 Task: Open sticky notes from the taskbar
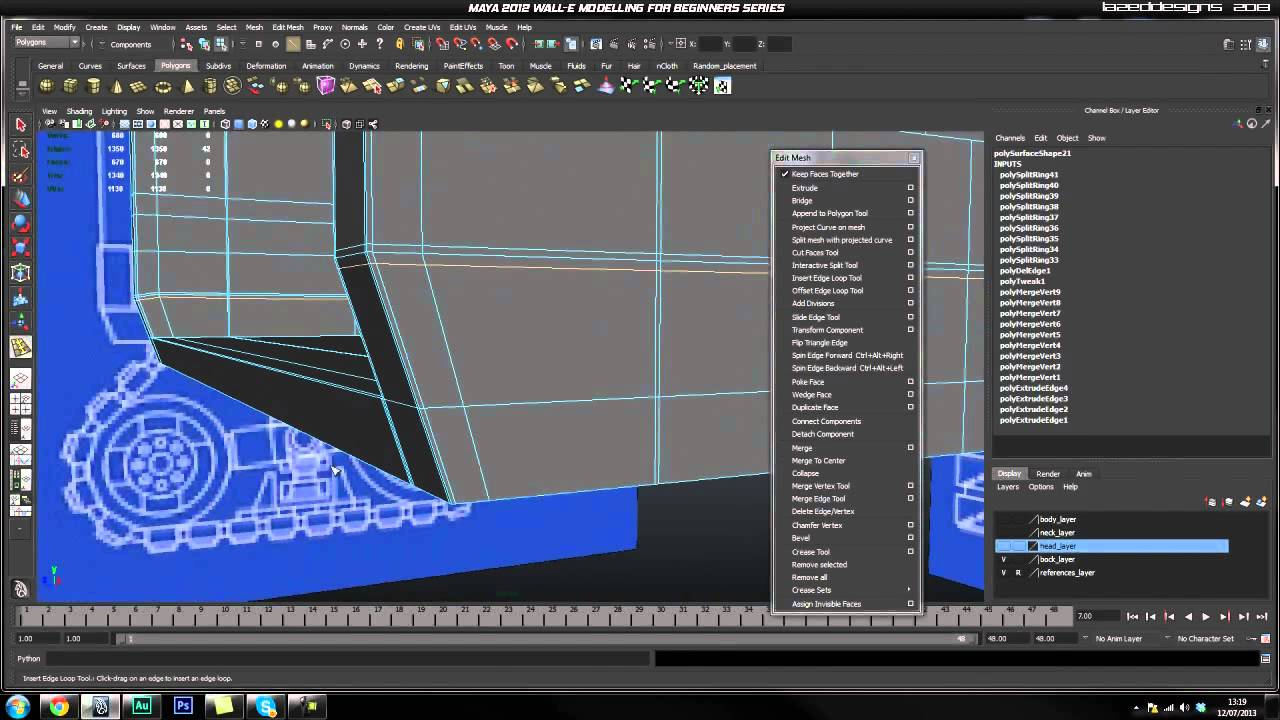(x=224, y=706)
